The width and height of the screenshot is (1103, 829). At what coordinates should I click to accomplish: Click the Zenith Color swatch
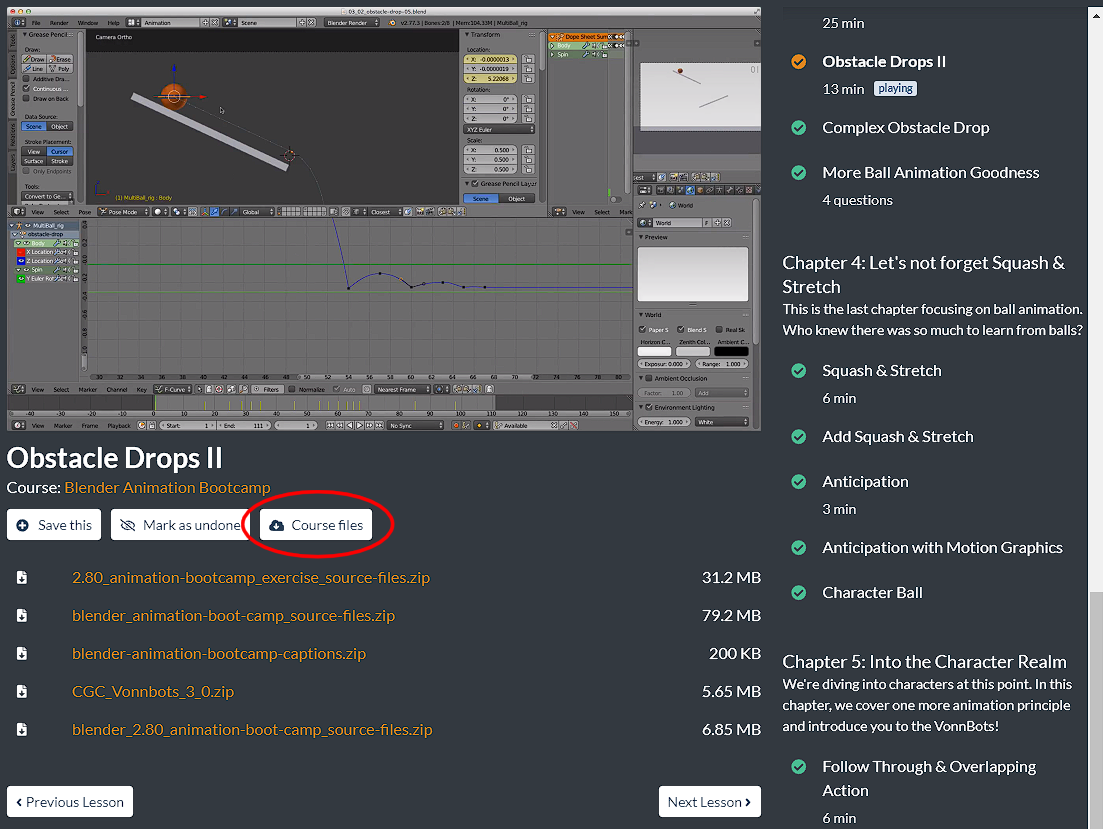[x=693, y=351]
